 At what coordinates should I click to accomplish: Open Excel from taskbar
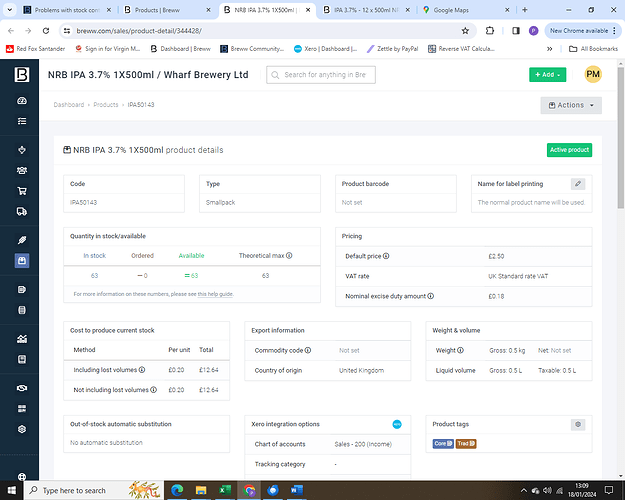pyautogui.click(x=225, y=490)
